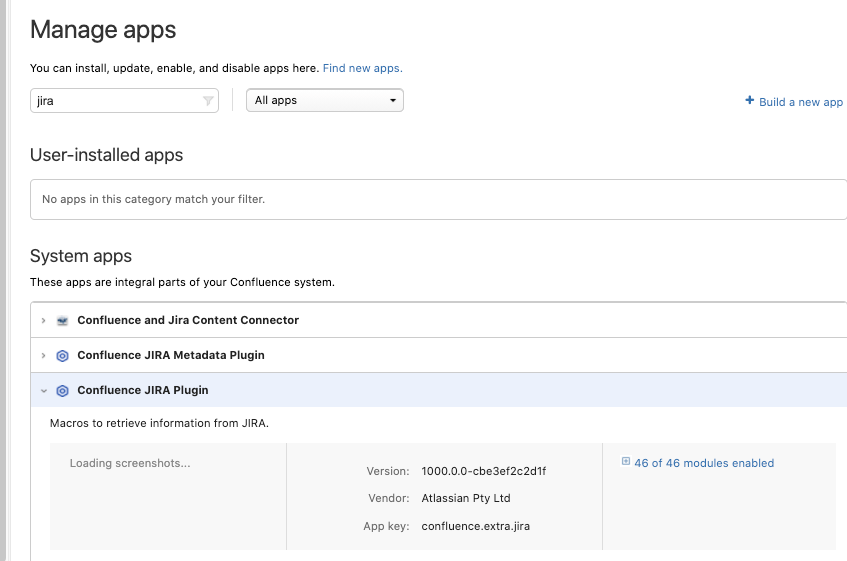Click the Confluence JIRA Plugin title
Screen dimensions: 847x561
click(x=143, y=390)
